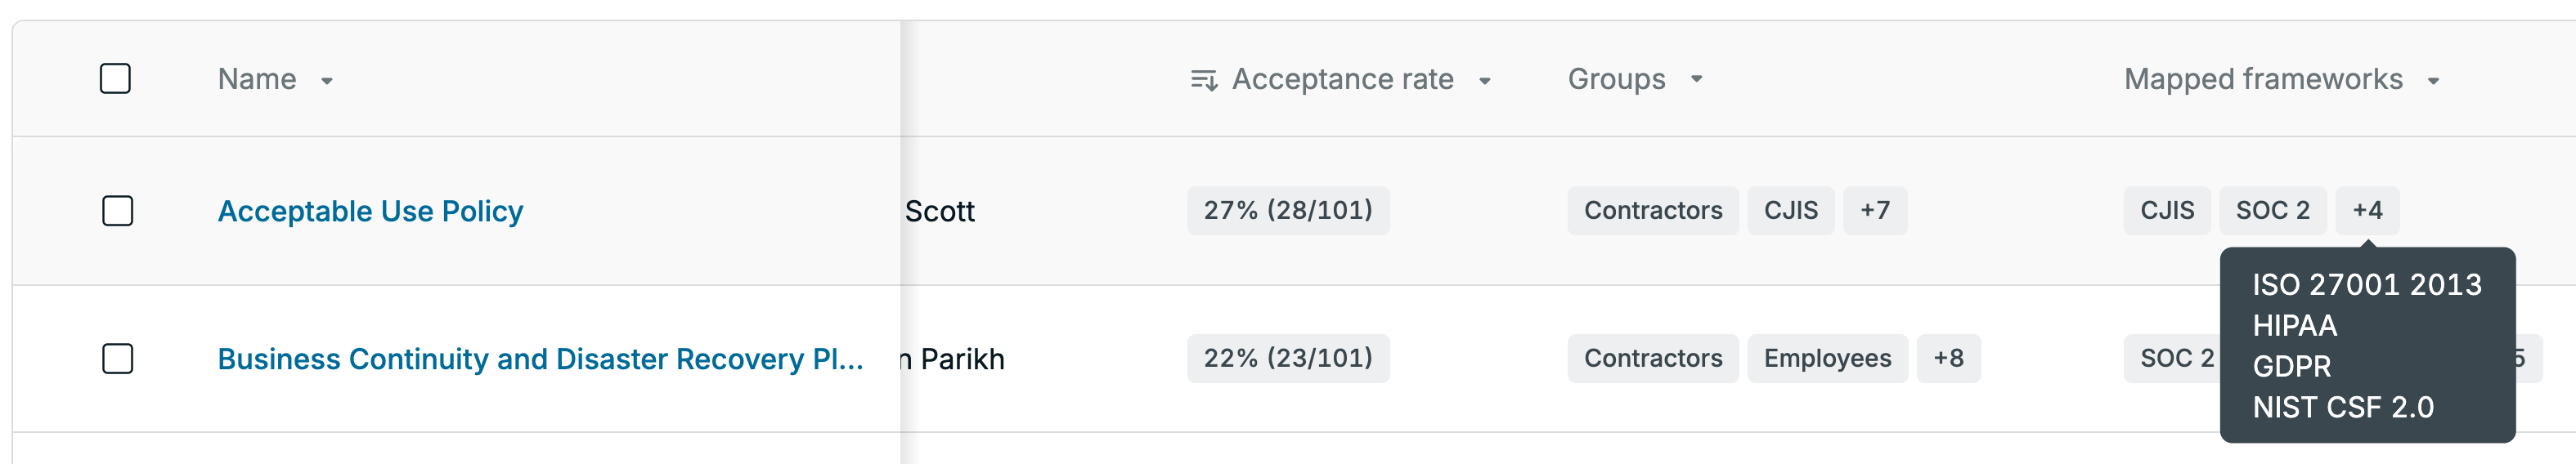Select the Employees group tag
The image size is (2576, 464).
(x=1827, y=358)
